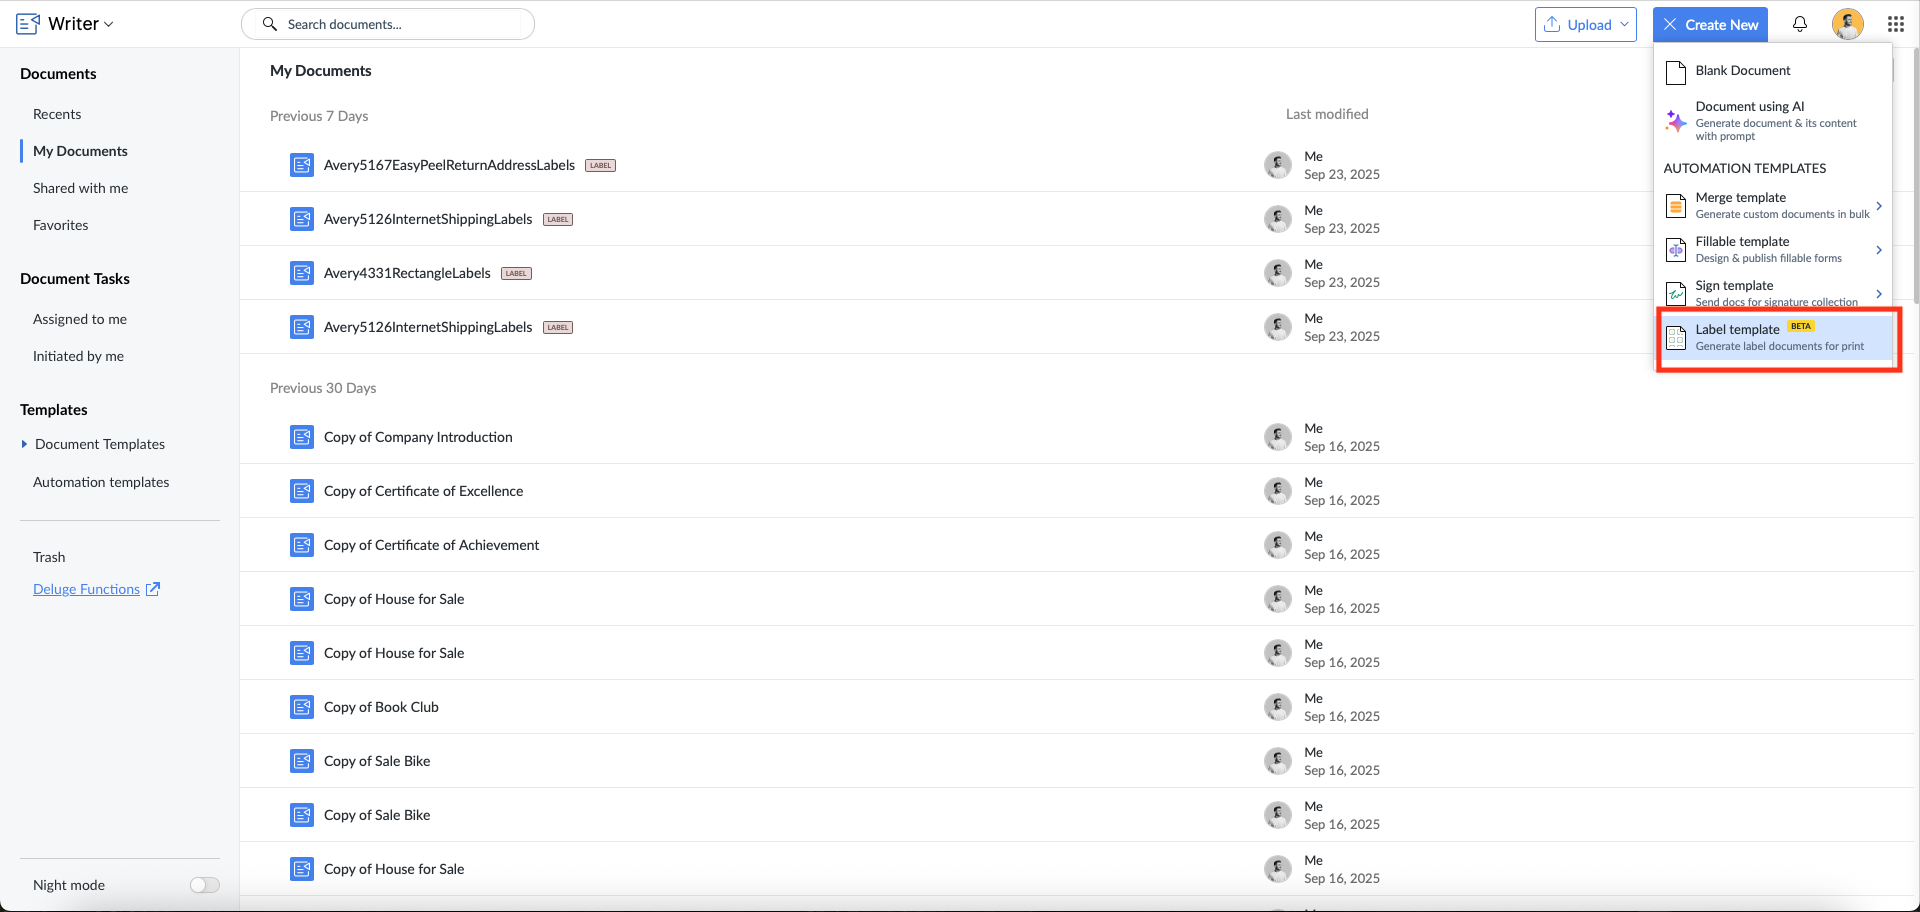
Task: Open the notifications bell
Action: [1800, 24]
